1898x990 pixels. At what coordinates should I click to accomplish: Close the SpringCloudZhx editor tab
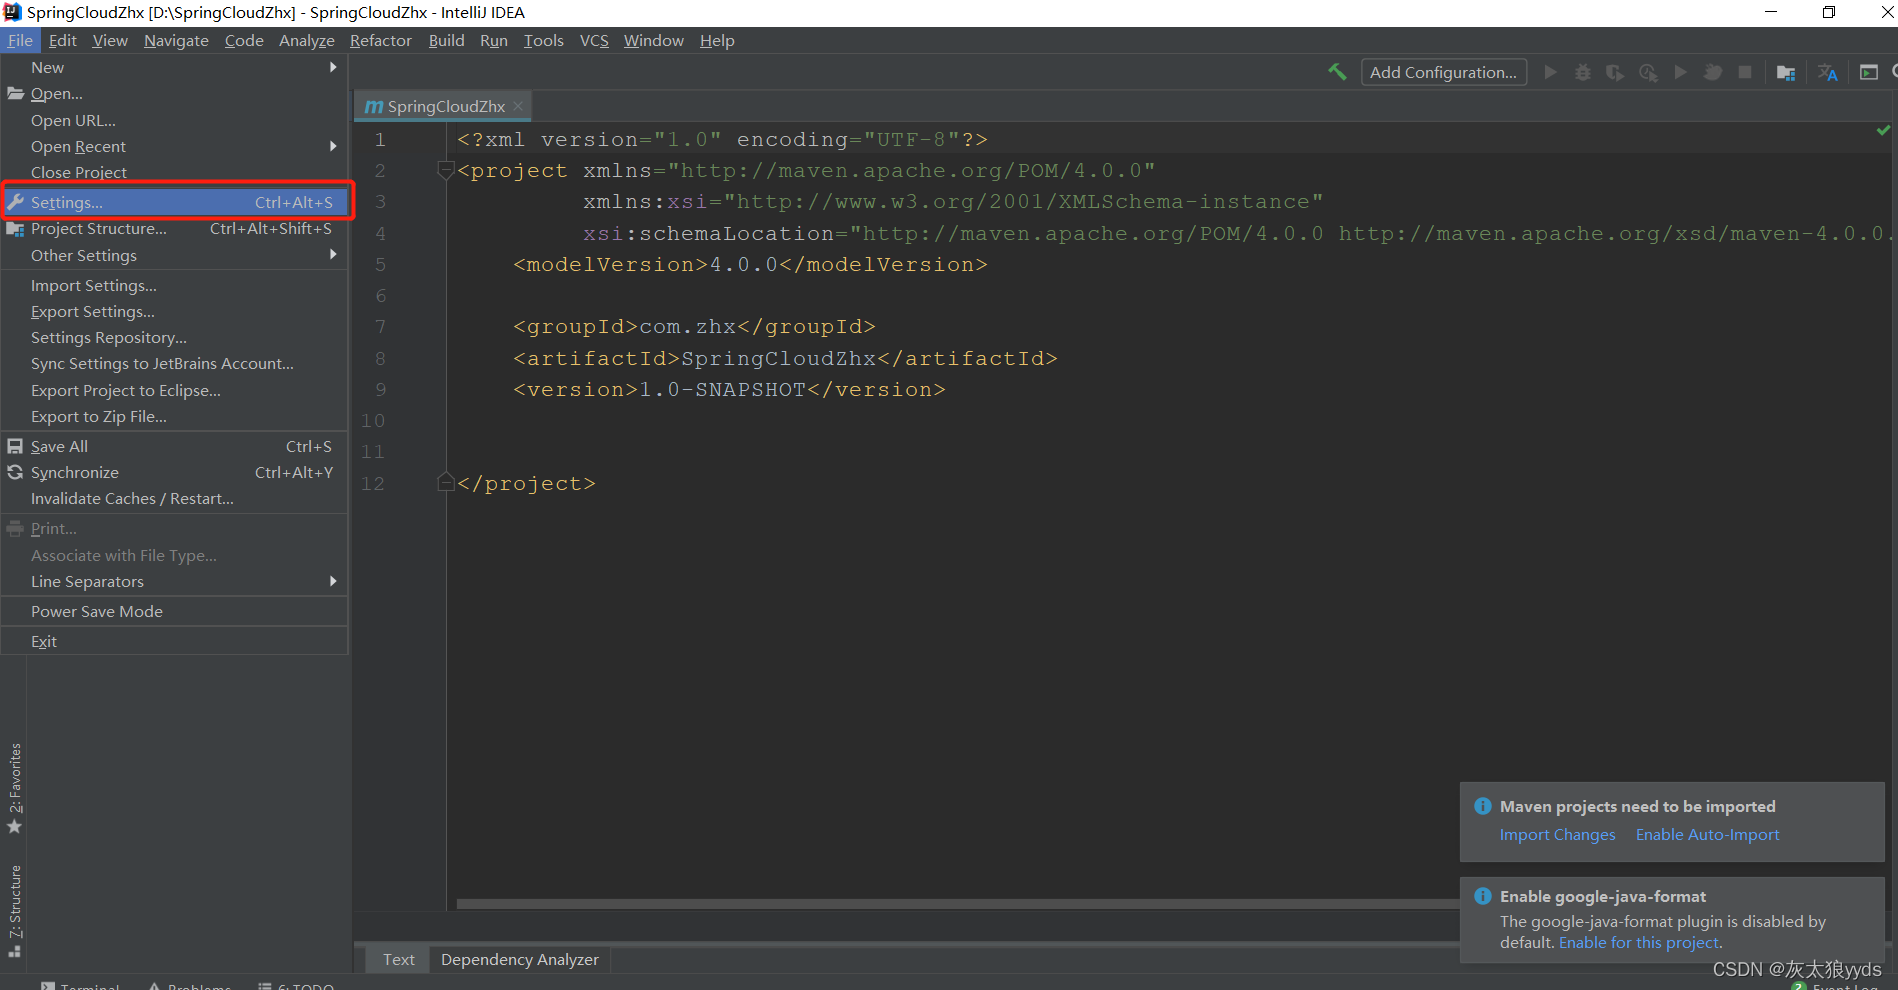click(518, 106)
